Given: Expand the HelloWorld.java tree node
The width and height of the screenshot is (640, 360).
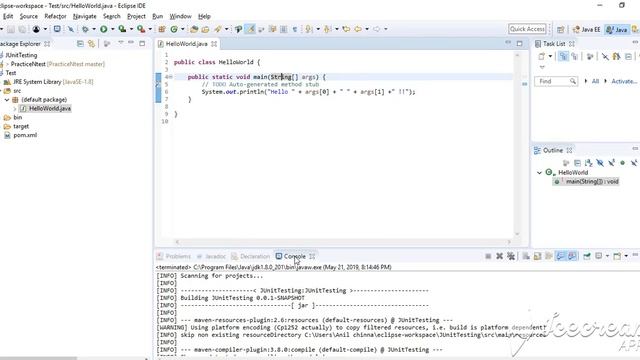Looking at the screenshot, I should (x=15, y=109).
